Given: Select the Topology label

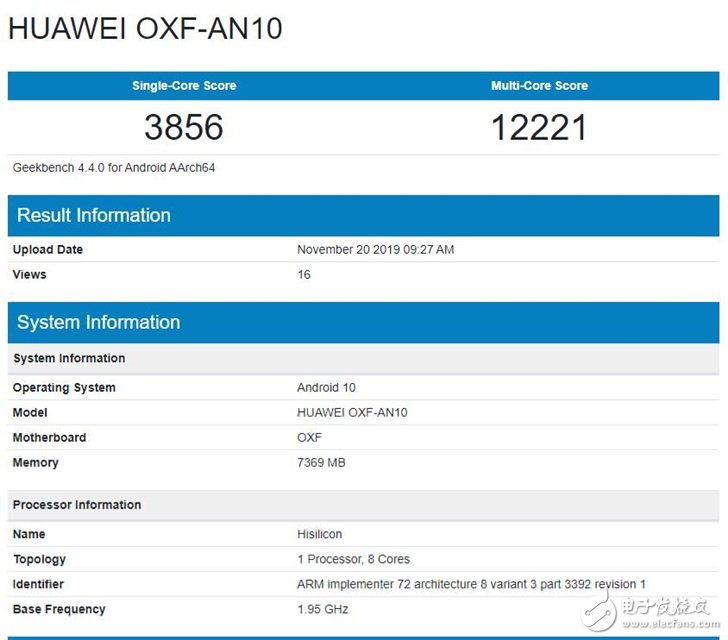Looking at the screenshot, I should (39, 559).
